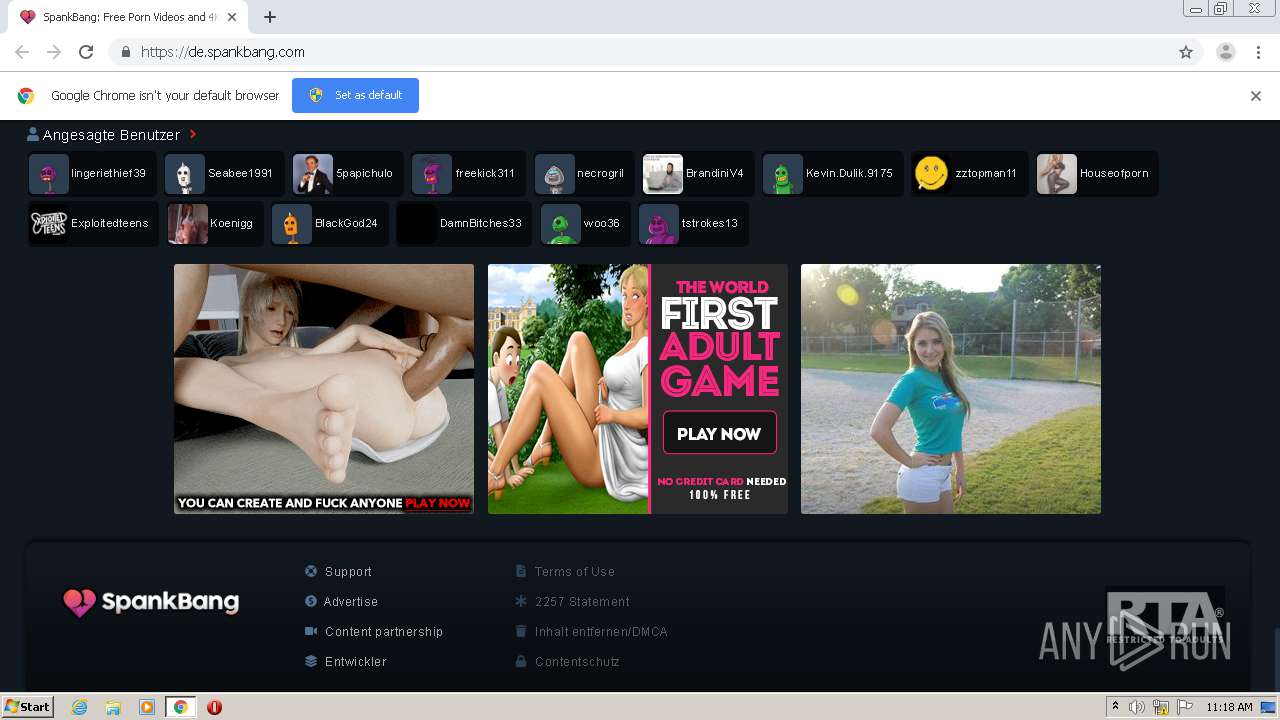Go back using the browser back arrow
Image resolution: width=1280 pixels, height=720 pixels.
point(22,52)
